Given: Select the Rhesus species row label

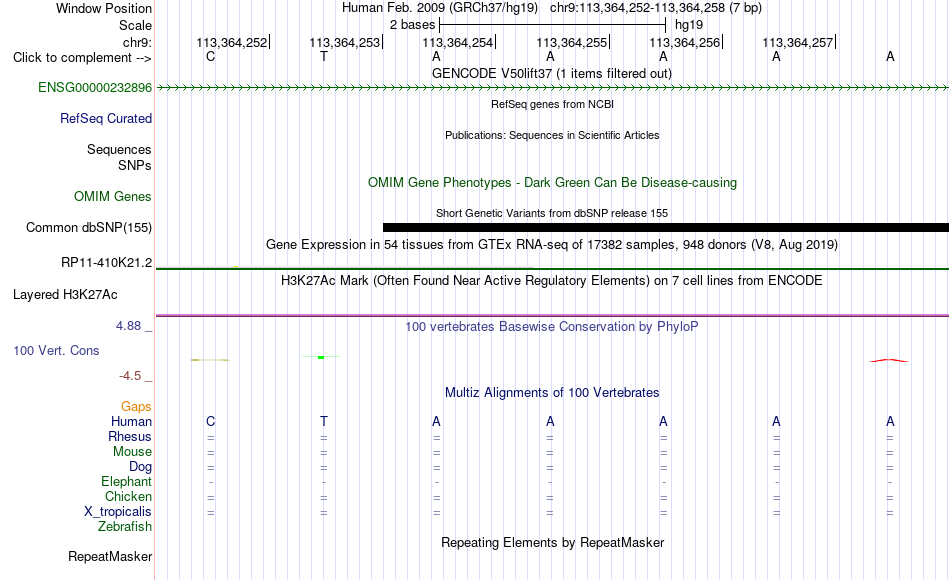Looking at the screenshot, I should point(130,436).
